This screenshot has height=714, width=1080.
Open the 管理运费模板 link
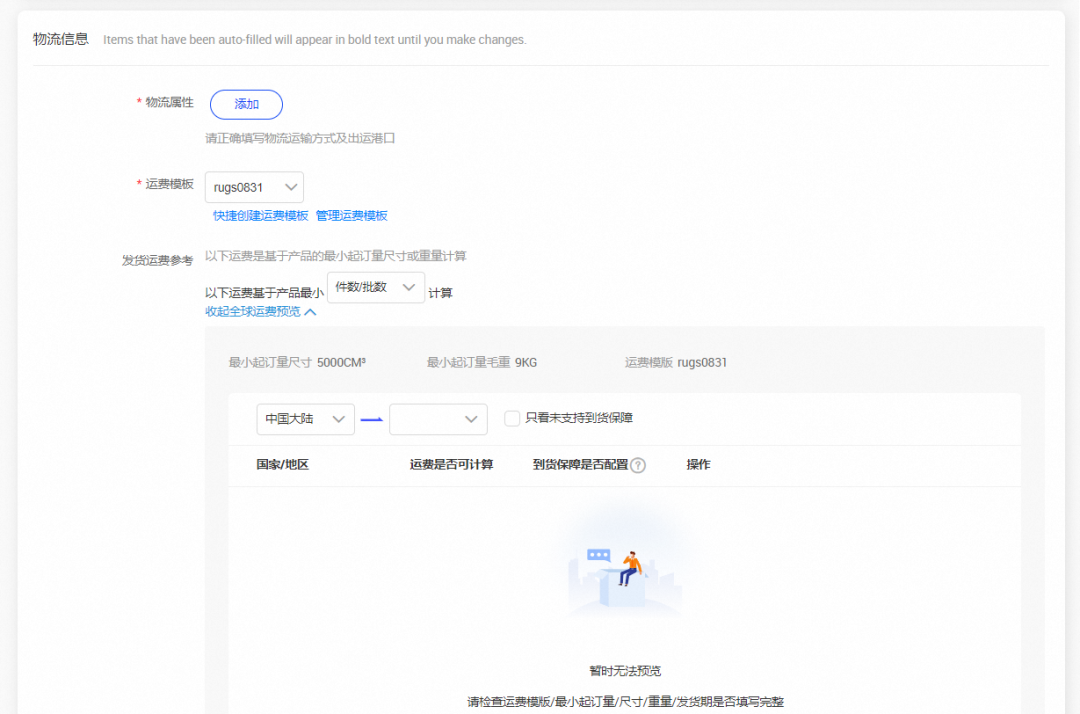[x=353, y=215]
